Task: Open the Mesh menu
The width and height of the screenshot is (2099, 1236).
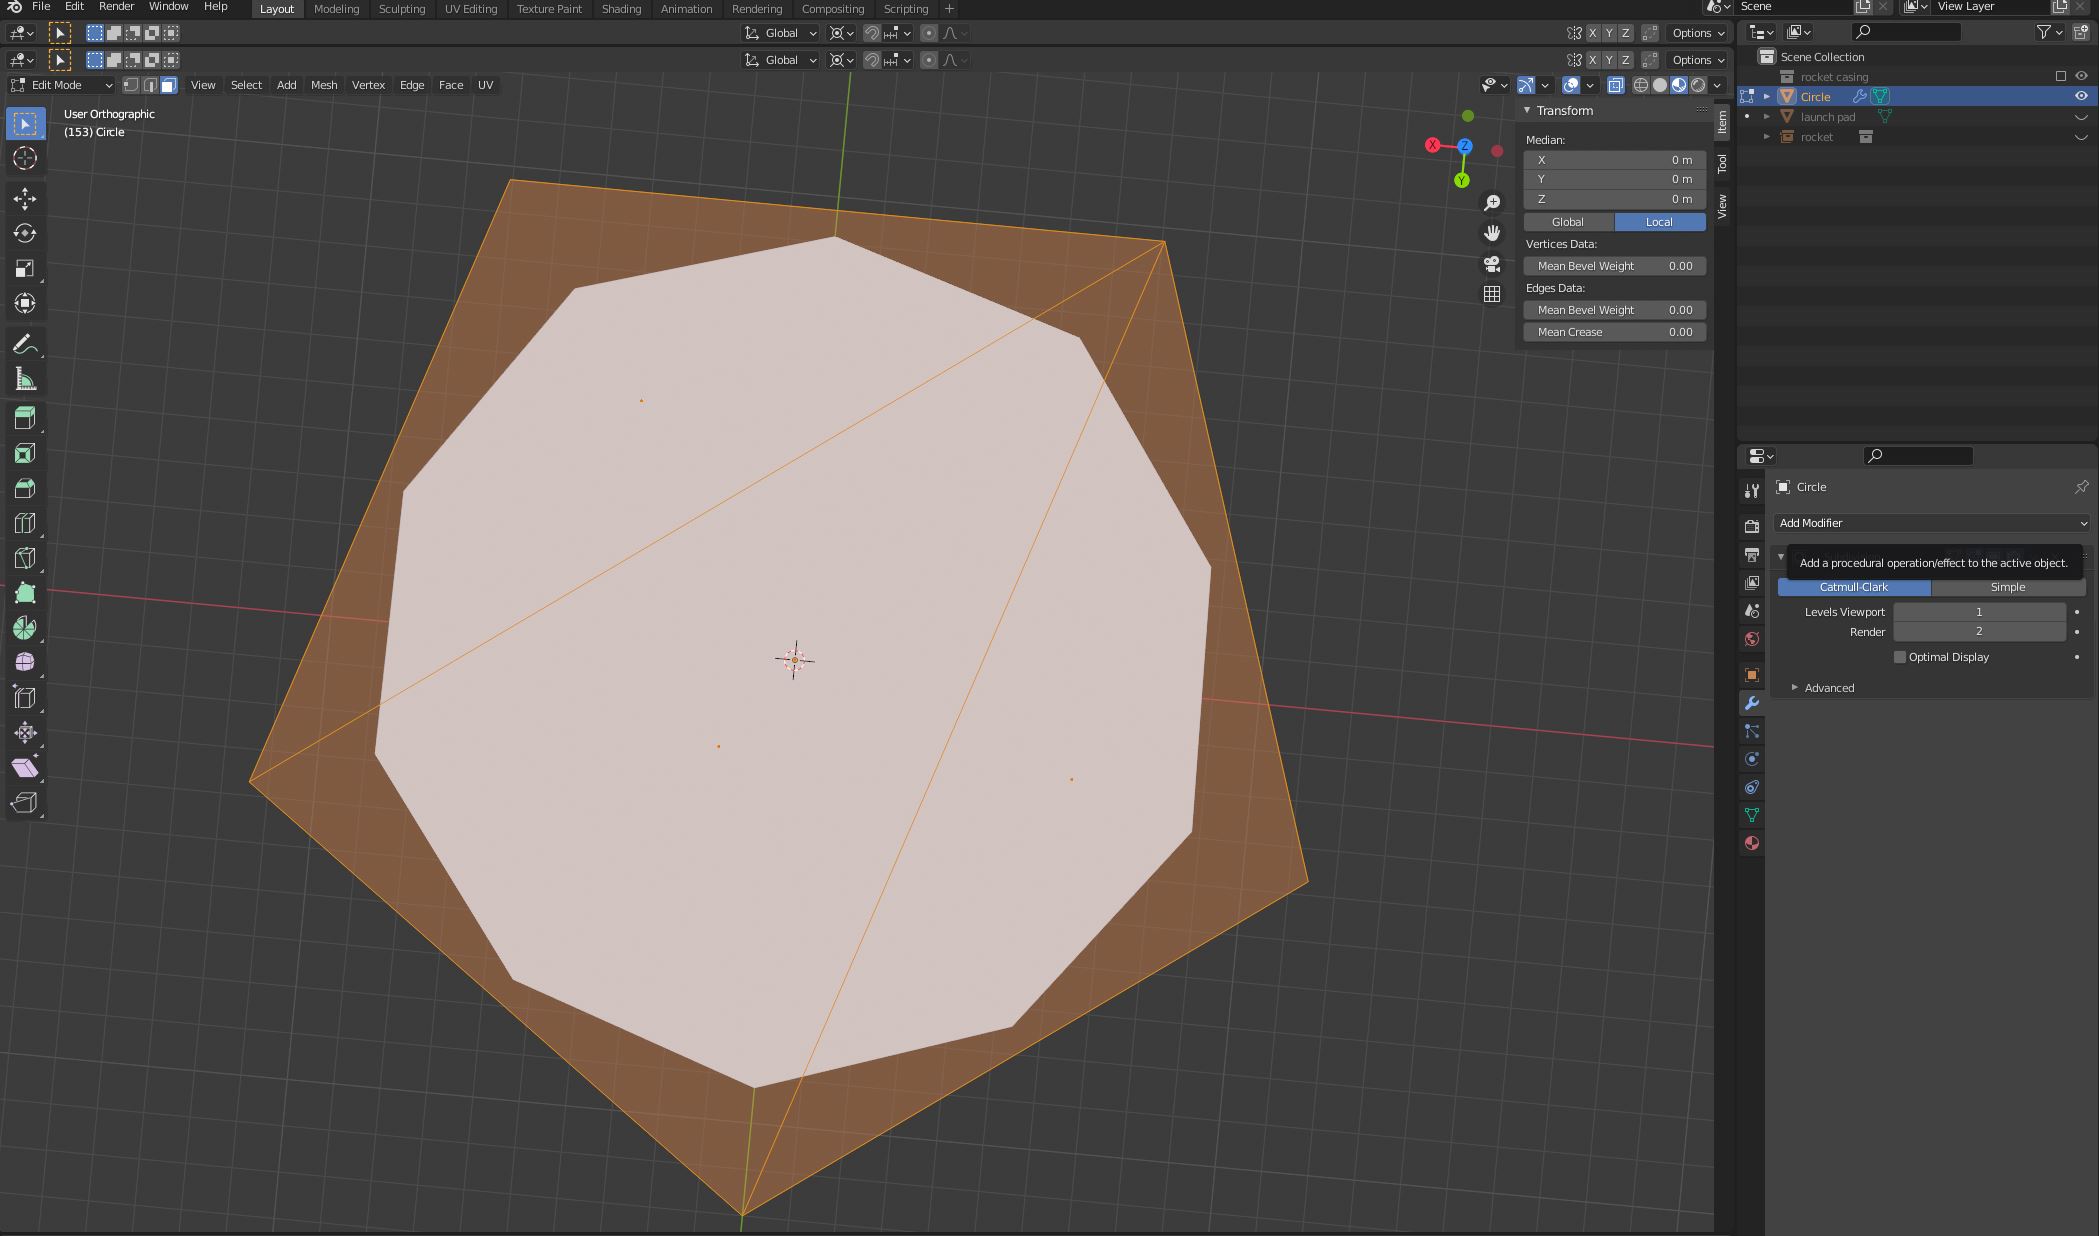Action: pos(324,85)
